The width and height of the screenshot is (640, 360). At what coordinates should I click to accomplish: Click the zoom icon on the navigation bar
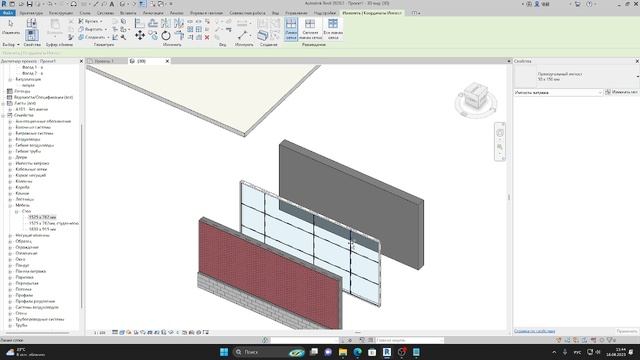click(x=500, y=147)
